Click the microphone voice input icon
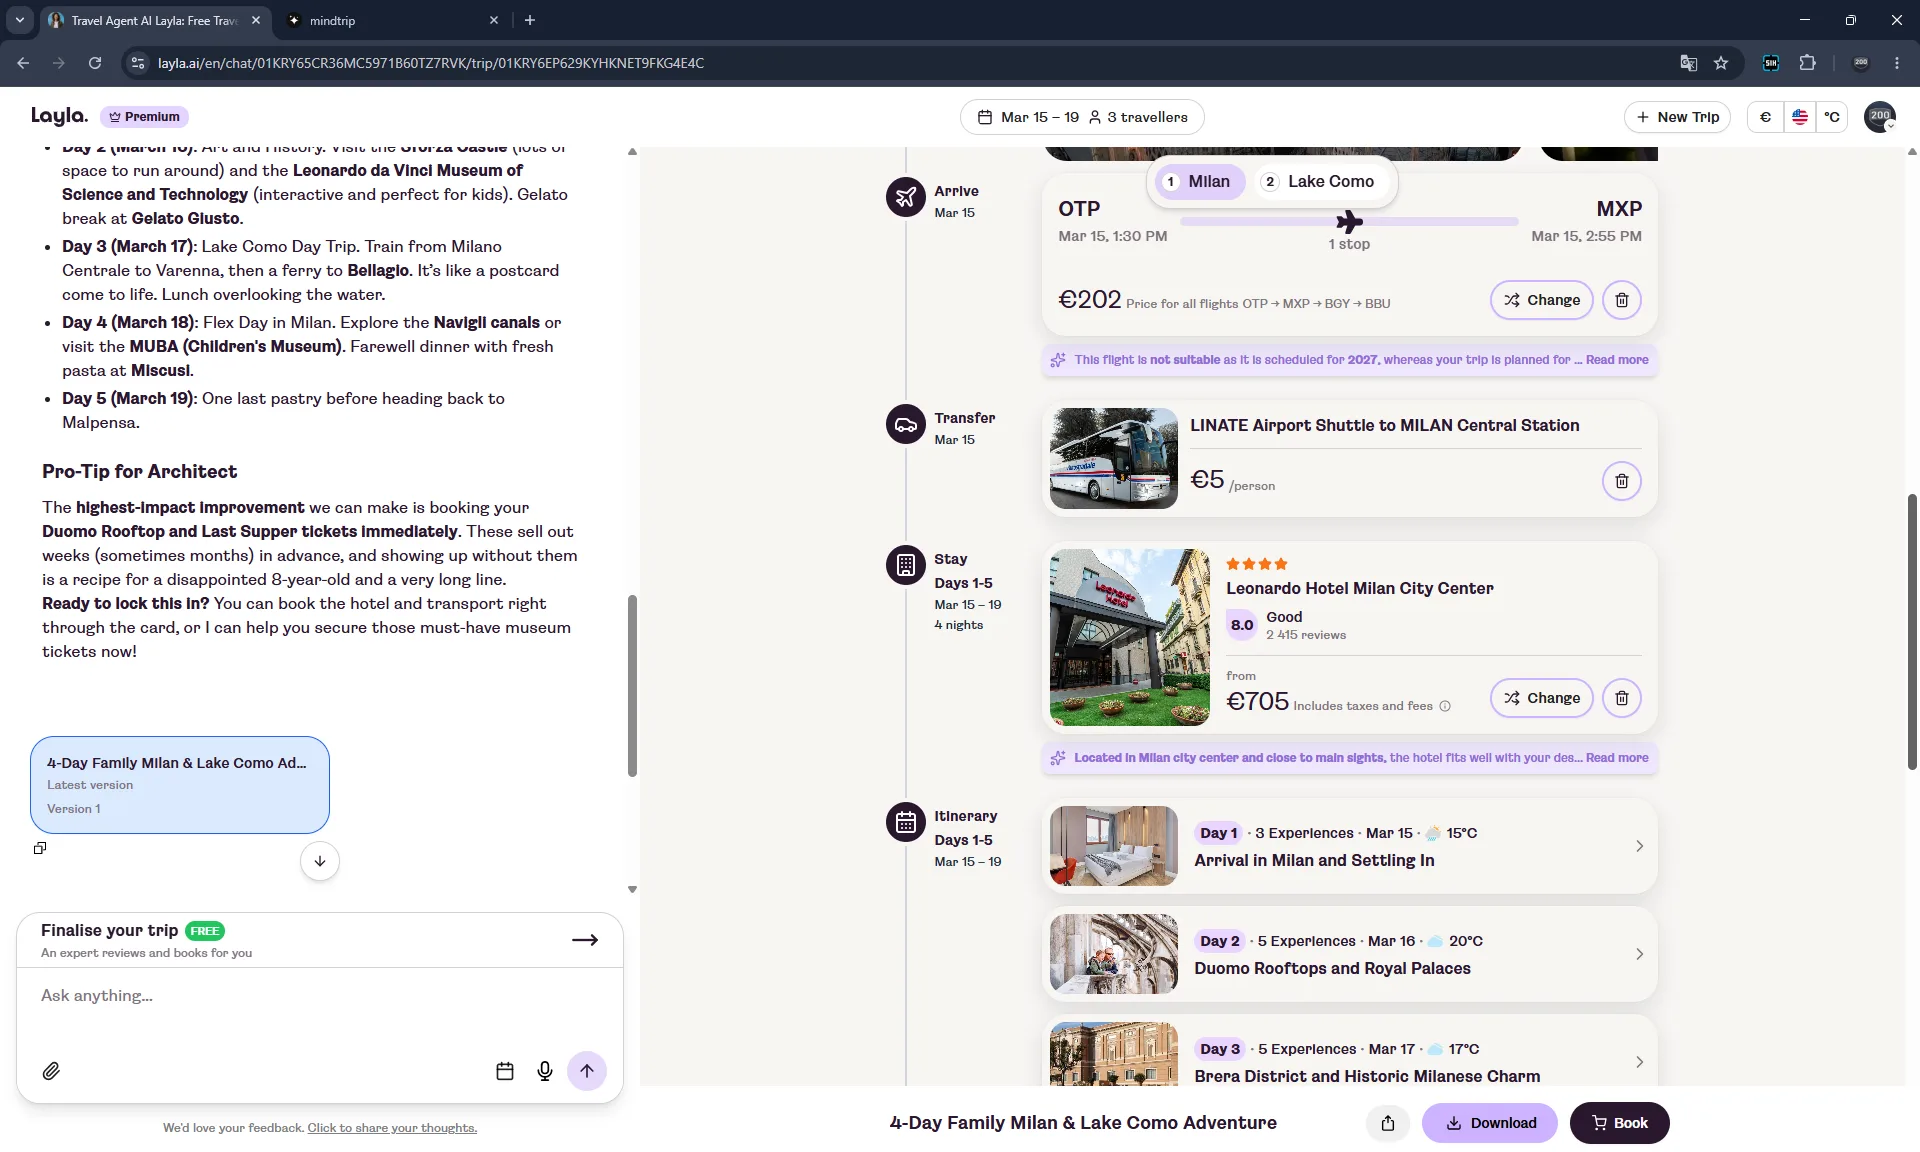Viewport: 1920px width, 1152px height. (x=545, y=1071)
